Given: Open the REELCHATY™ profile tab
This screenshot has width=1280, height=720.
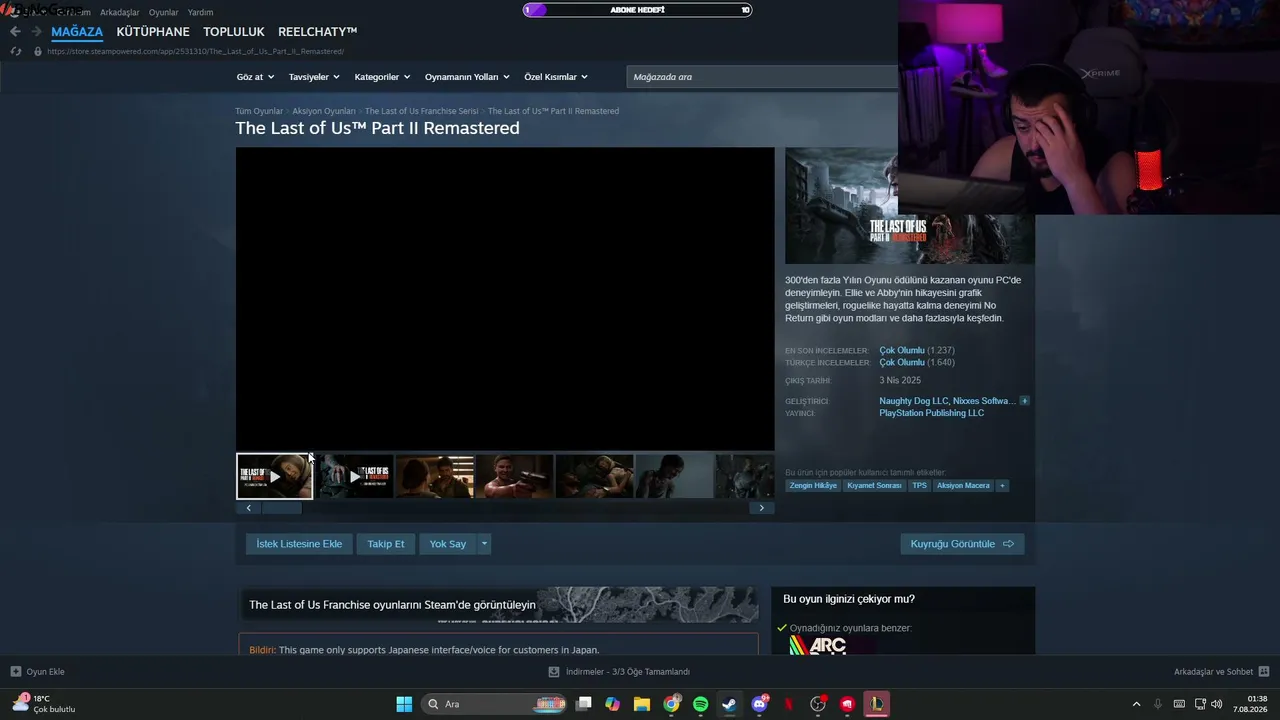Looking at the screenshot, I should [x=318, y=32].
